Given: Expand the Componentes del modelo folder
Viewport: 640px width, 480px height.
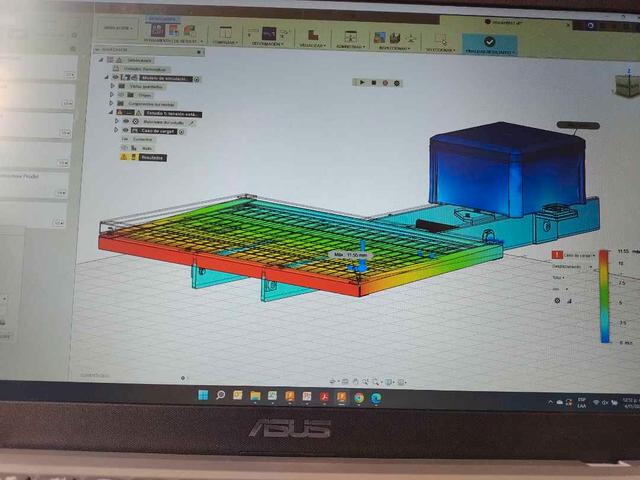Looking at the screenshot, I should [x=111, y=103].
